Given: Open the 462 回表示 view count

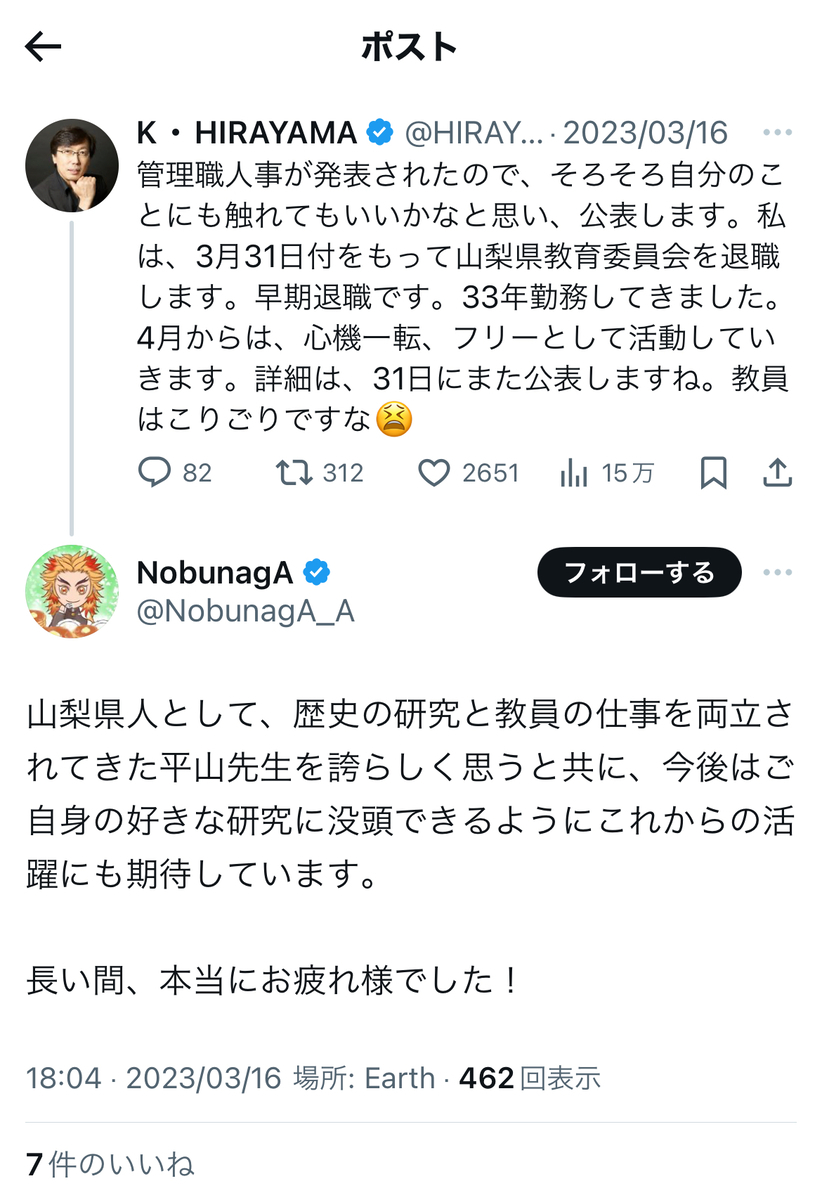Looking at the screenshot, I should click(530, 1077).
